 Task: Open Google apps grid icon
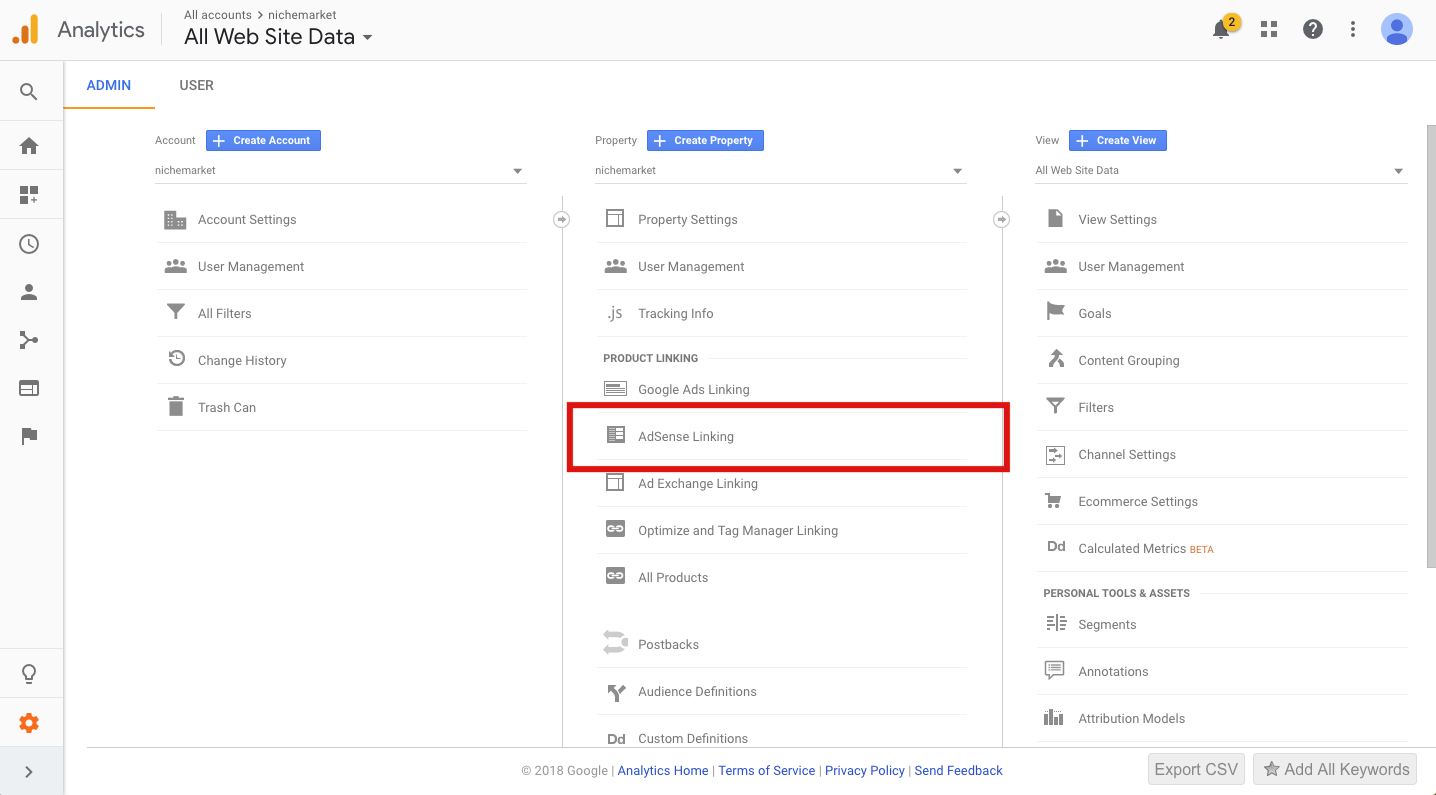(x=1269, y=29)
